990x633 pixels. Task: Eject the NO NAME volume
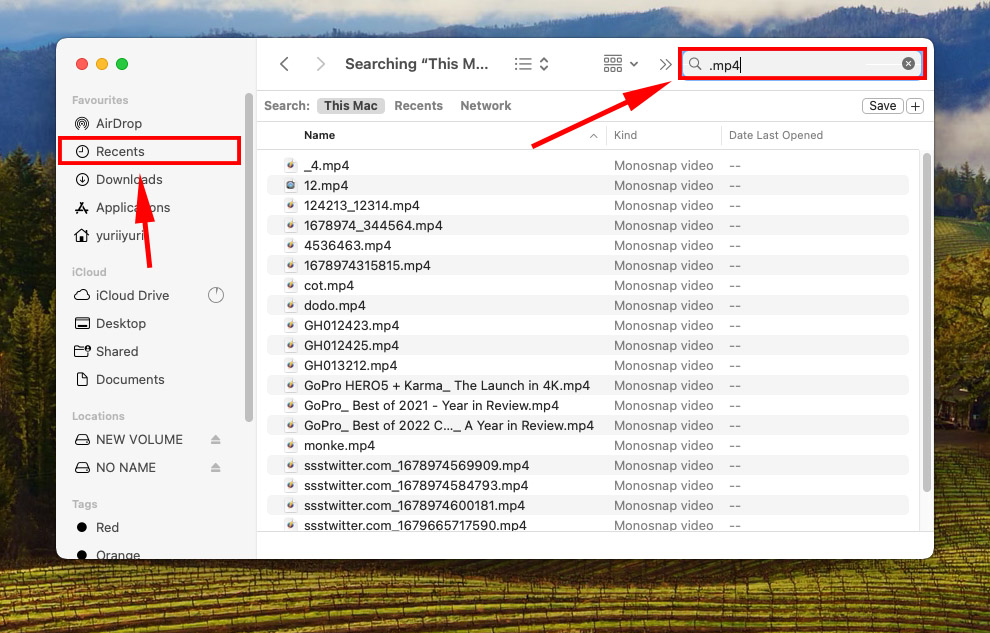pos(214,467)
